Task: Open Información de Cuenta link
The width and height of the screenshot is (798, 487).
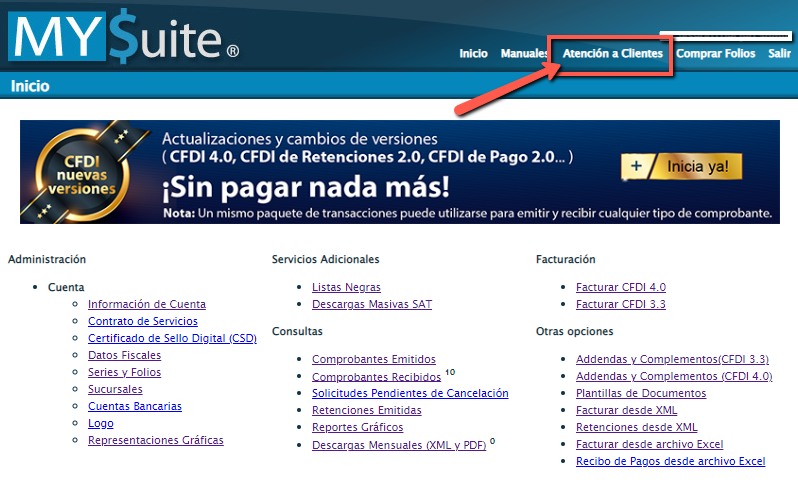Action: (x=147, y=304)
